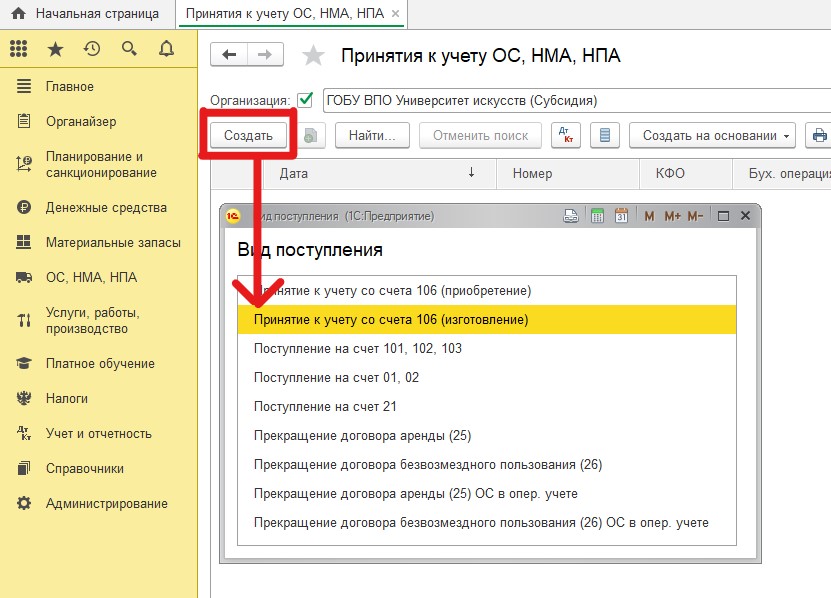Select Прекращение договора аренды (25) ОС в опер. учете

pyautogui.click(x=487, y=494)
